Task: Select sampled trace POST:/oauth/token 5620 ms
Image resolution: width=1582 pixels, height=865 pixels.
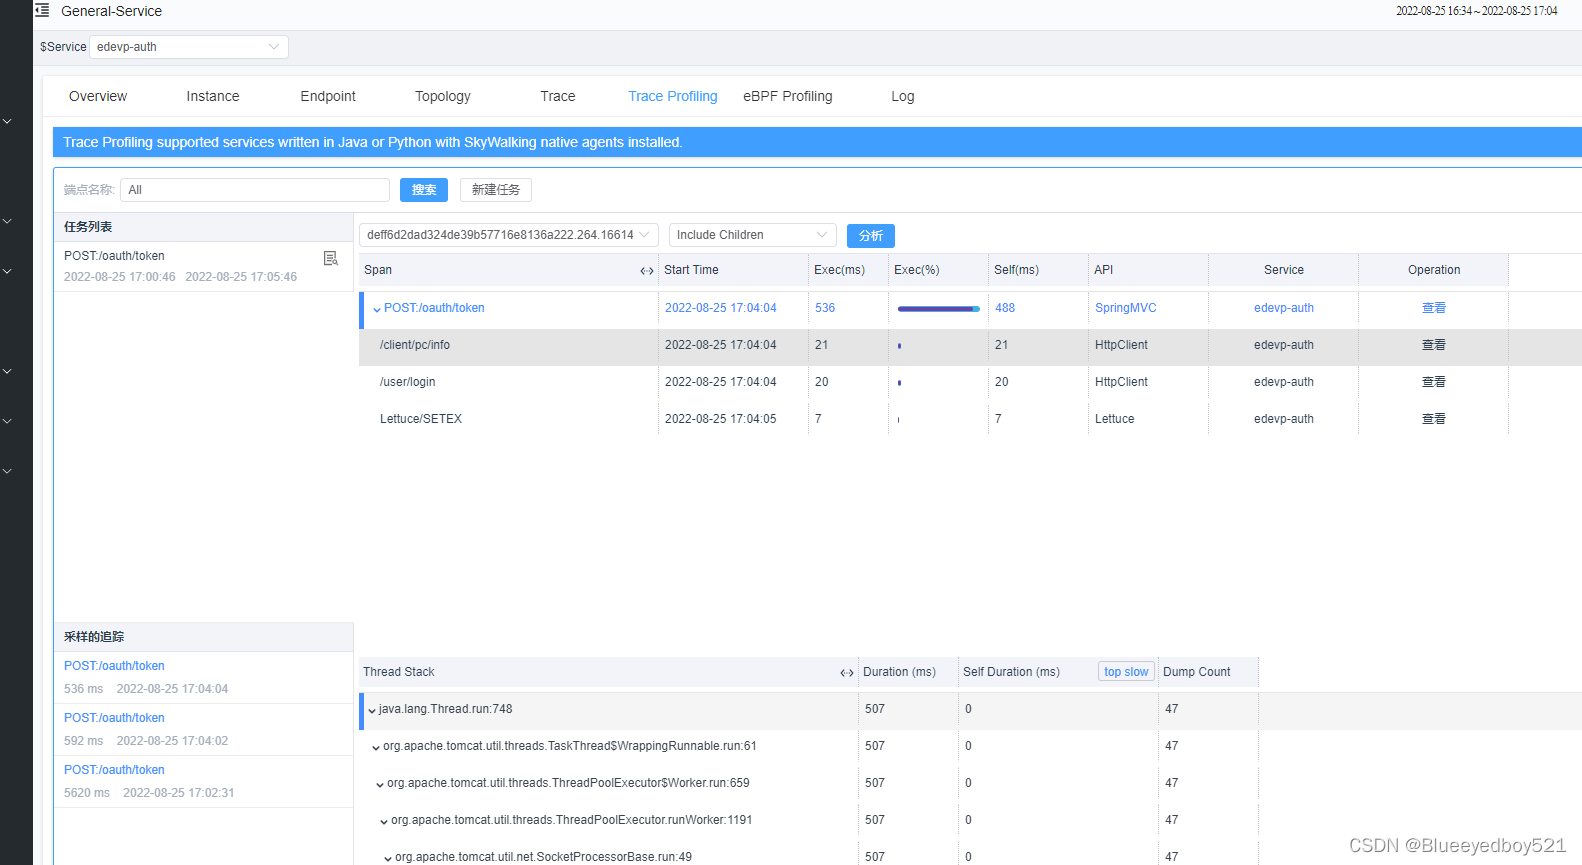Action: [203, 782]
